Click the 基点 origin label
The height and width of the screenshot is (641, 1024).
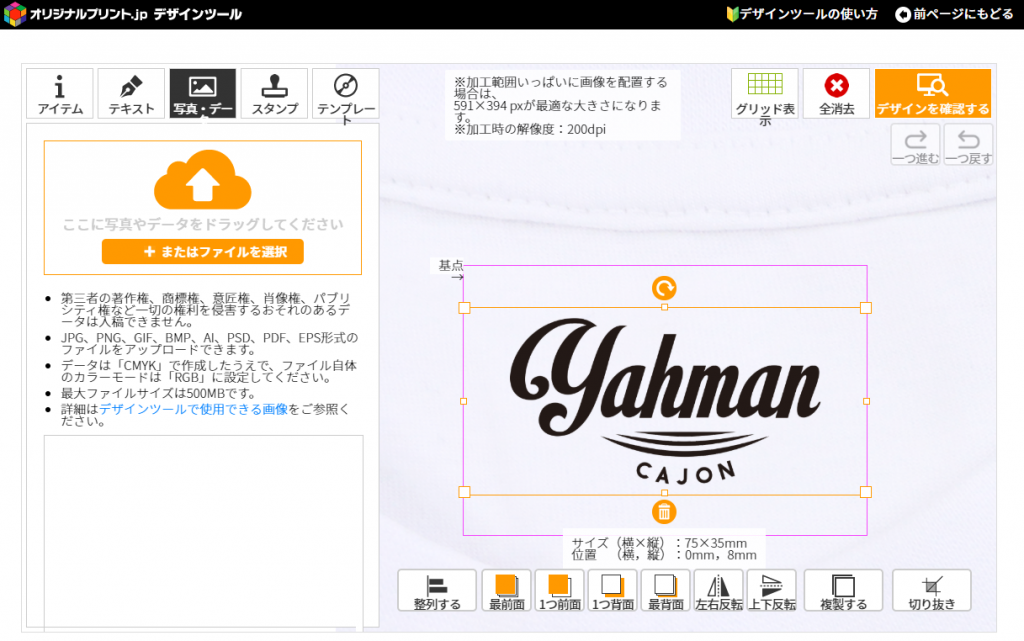[x=451, y=266]
